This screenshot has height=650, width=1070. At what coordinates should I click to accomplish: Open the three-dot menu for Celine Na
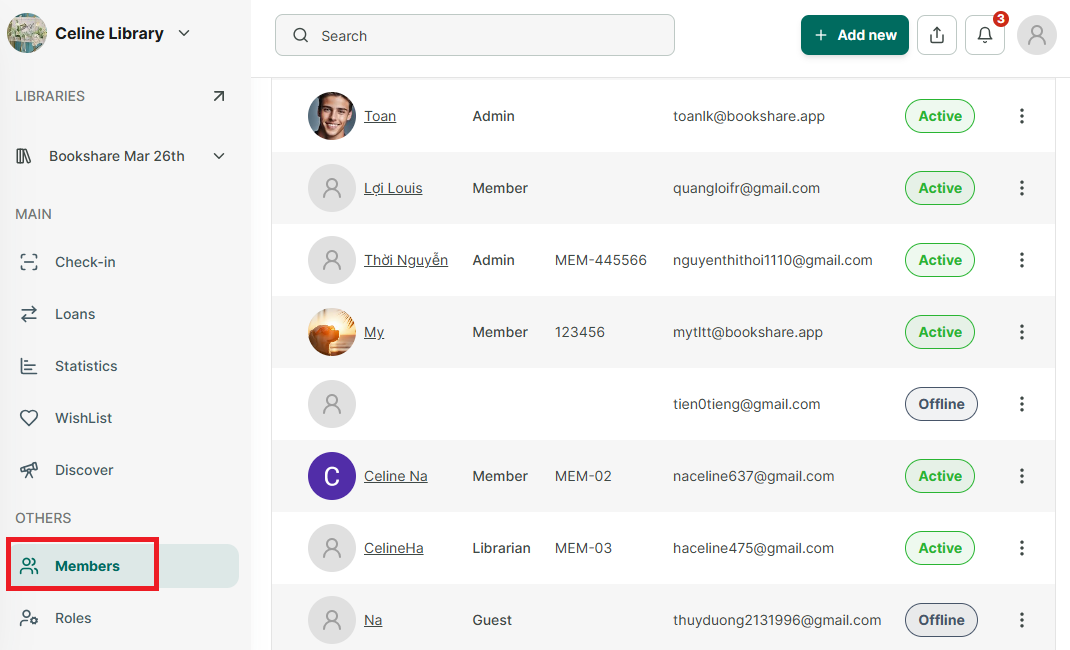tap(1022, 476)
